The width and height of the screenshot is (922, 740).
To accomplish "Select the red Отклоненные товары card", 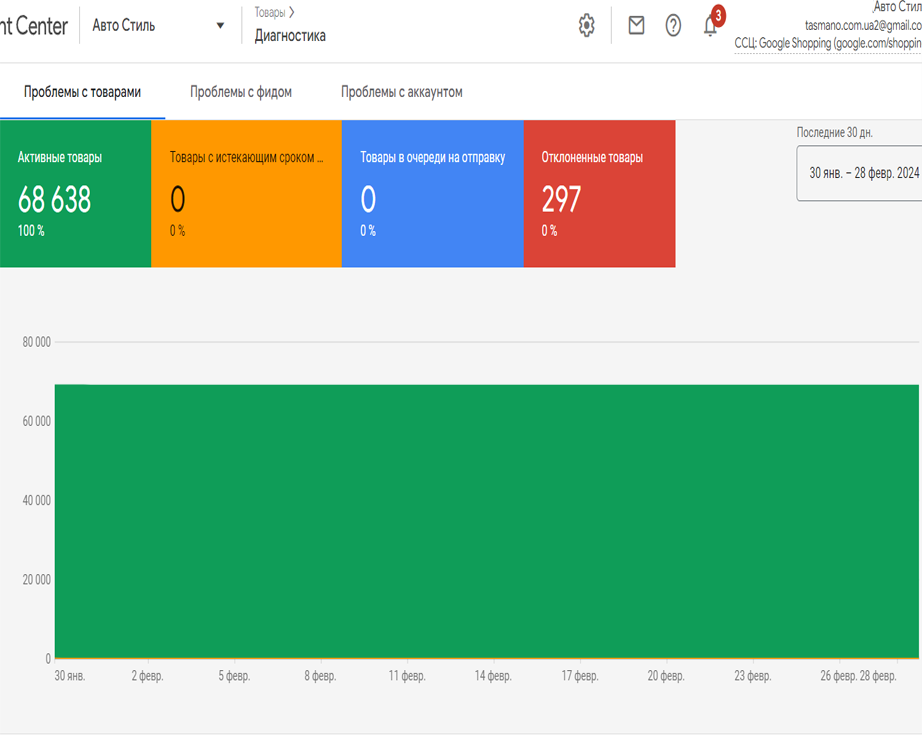I will (600, 194).
